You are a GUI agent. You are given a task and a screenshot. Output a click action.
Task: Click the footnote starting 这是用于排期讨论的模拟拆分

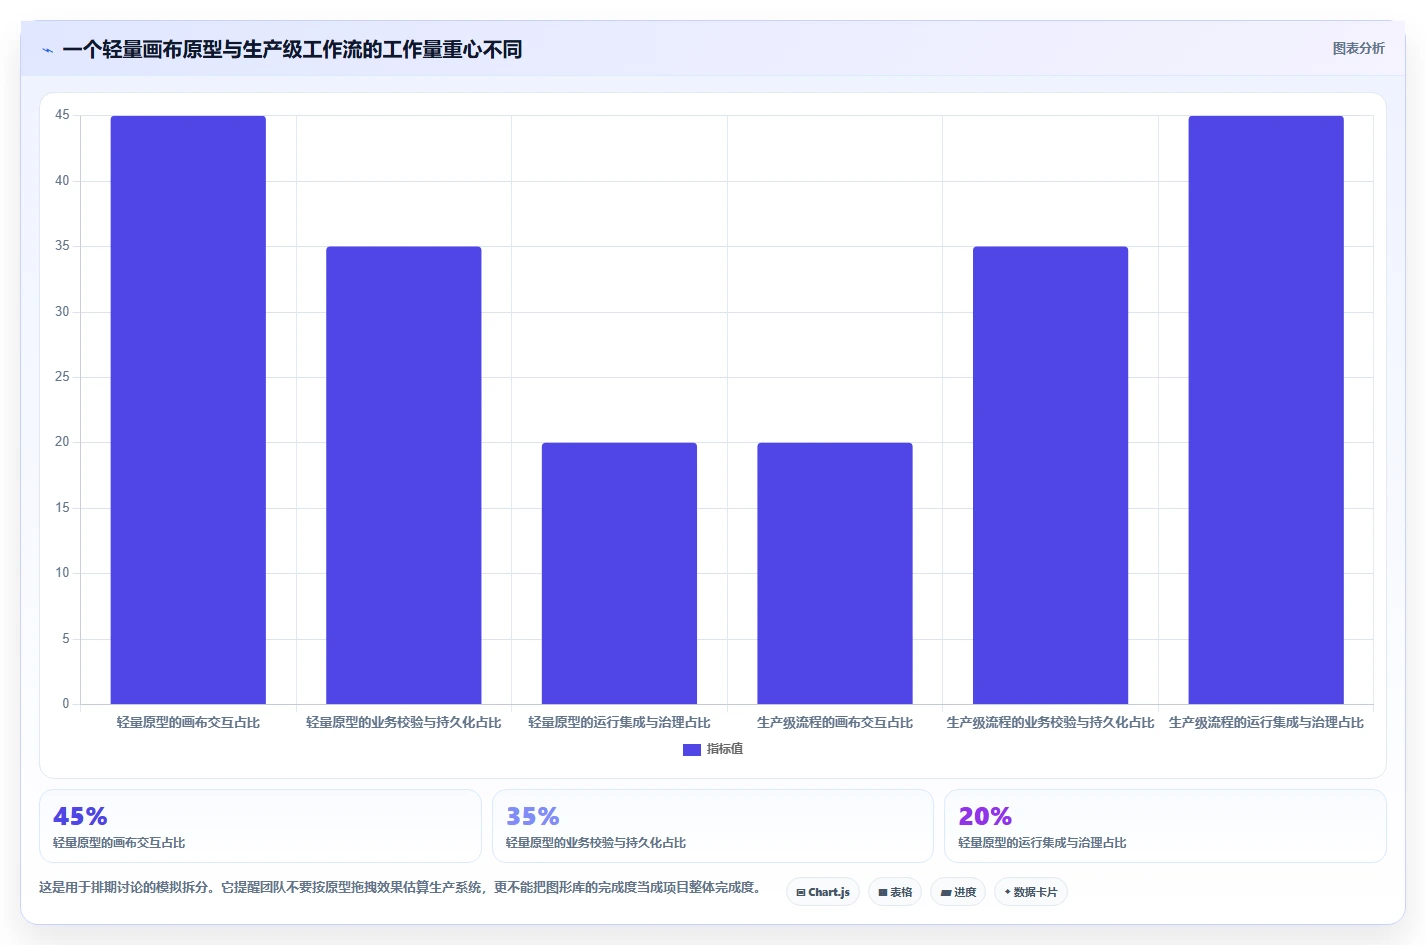coord(403,887)
